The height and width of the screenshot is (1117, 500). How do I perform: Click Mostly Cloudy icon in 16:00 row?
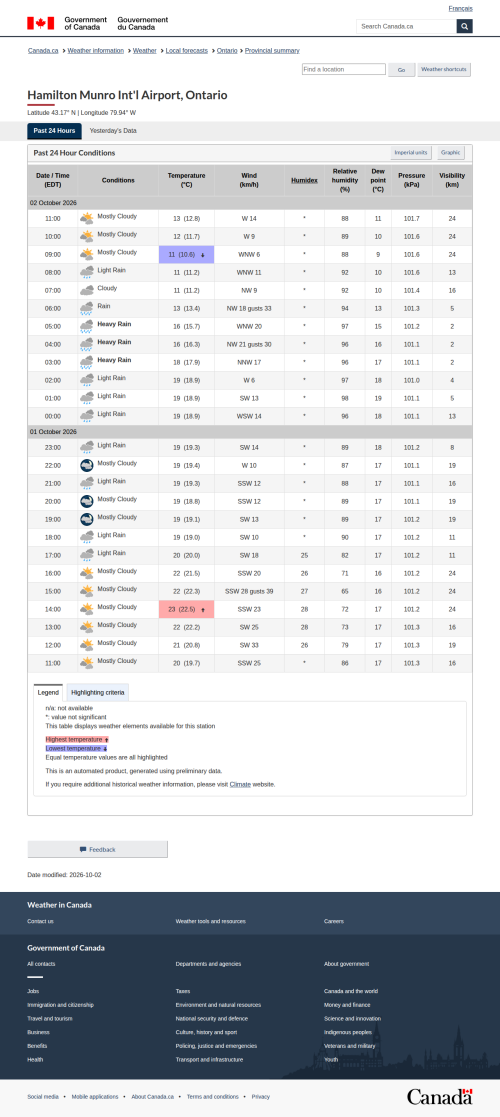click(x=87, y=573)
